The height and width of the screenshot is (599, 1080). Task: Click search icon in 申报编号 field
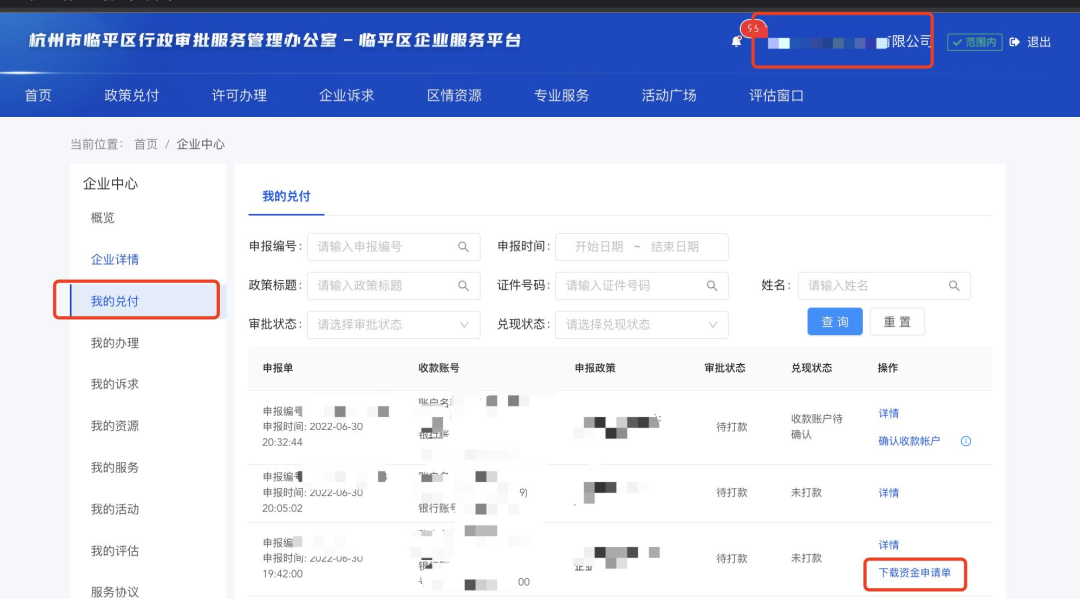tap(464, 246)
